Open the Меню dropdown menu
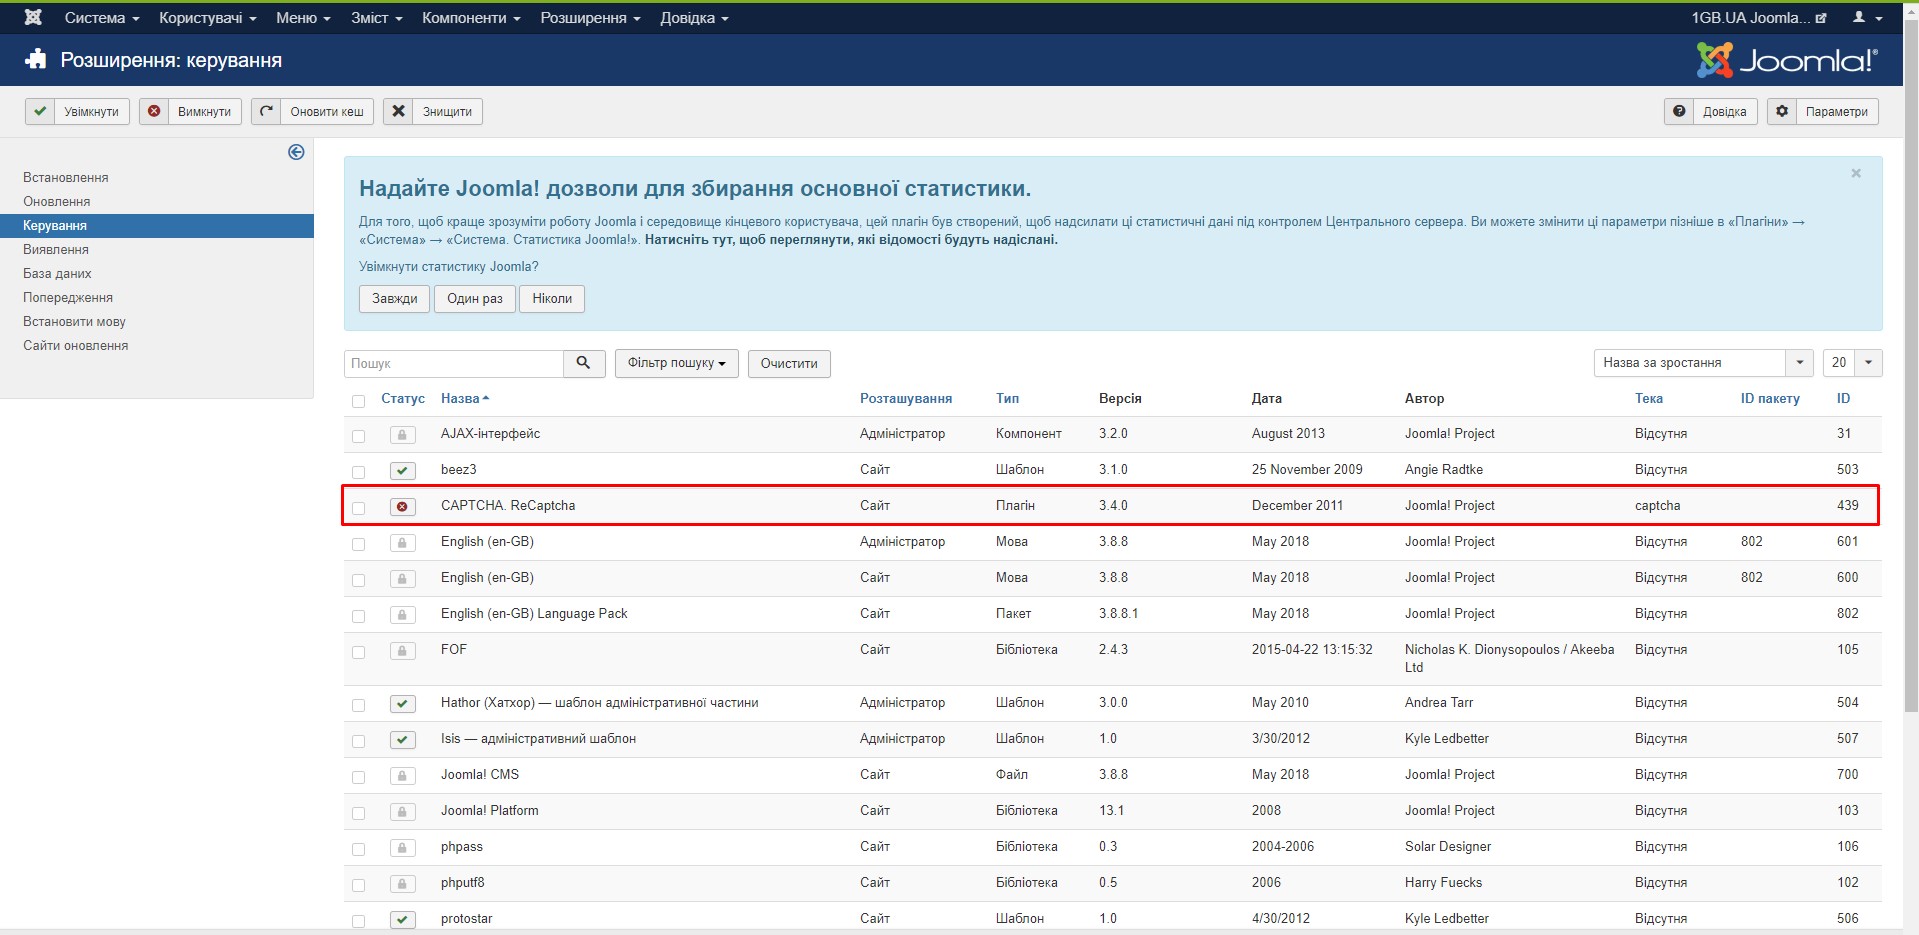The height and width of the screenshot is (935, 1919). pyautogui.click(x=303, y=18)
